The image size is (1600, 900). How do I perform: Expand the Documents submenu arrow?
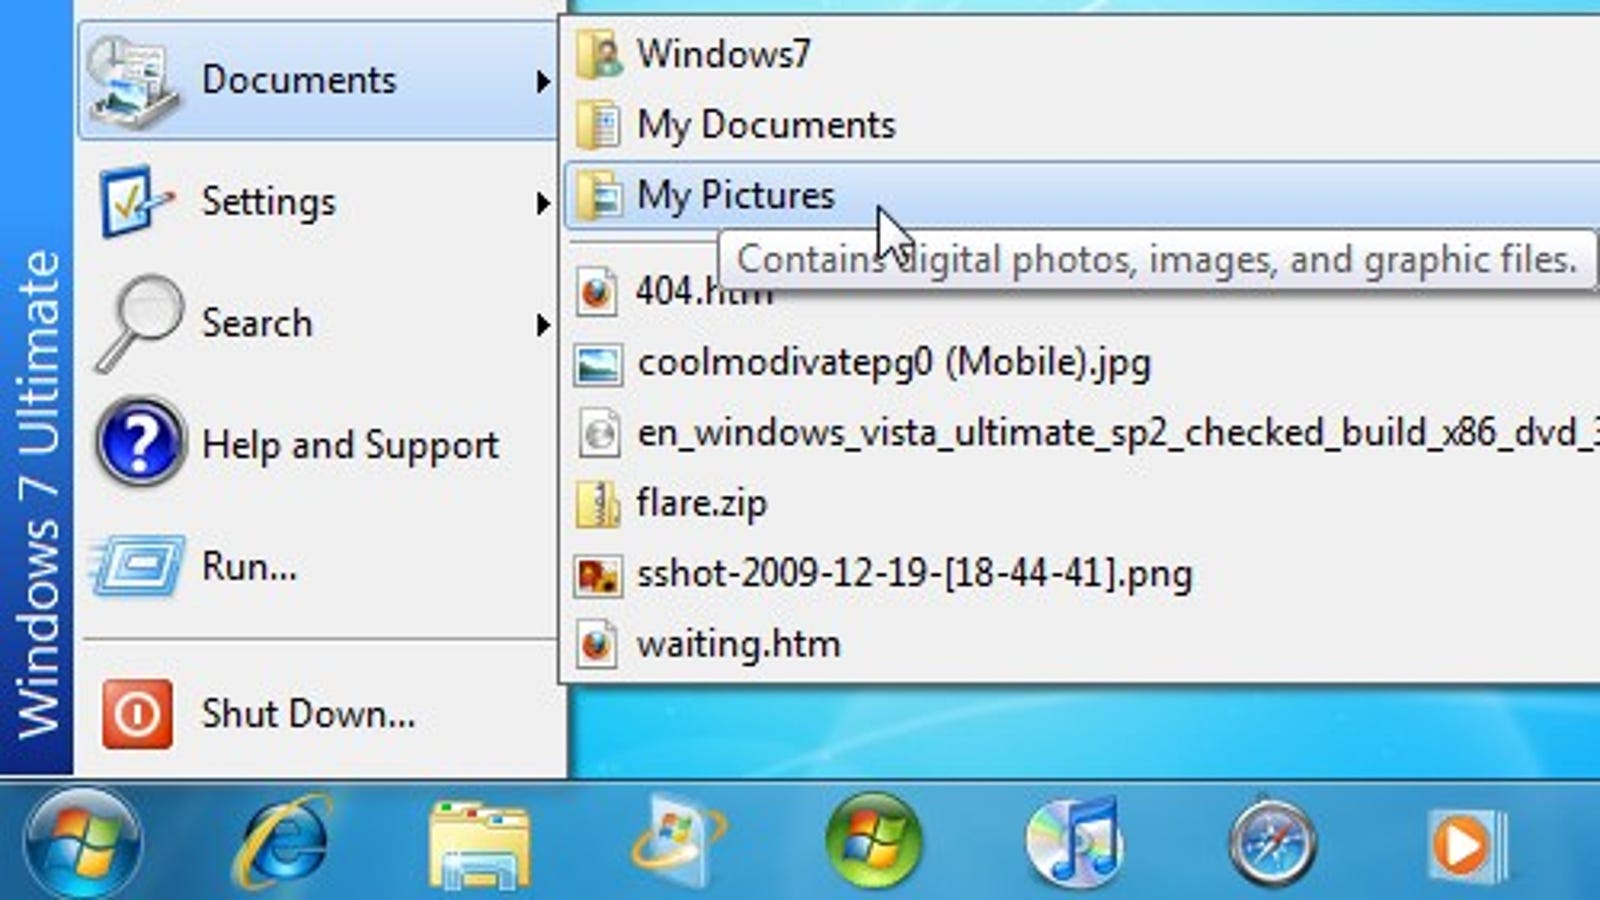542,81
